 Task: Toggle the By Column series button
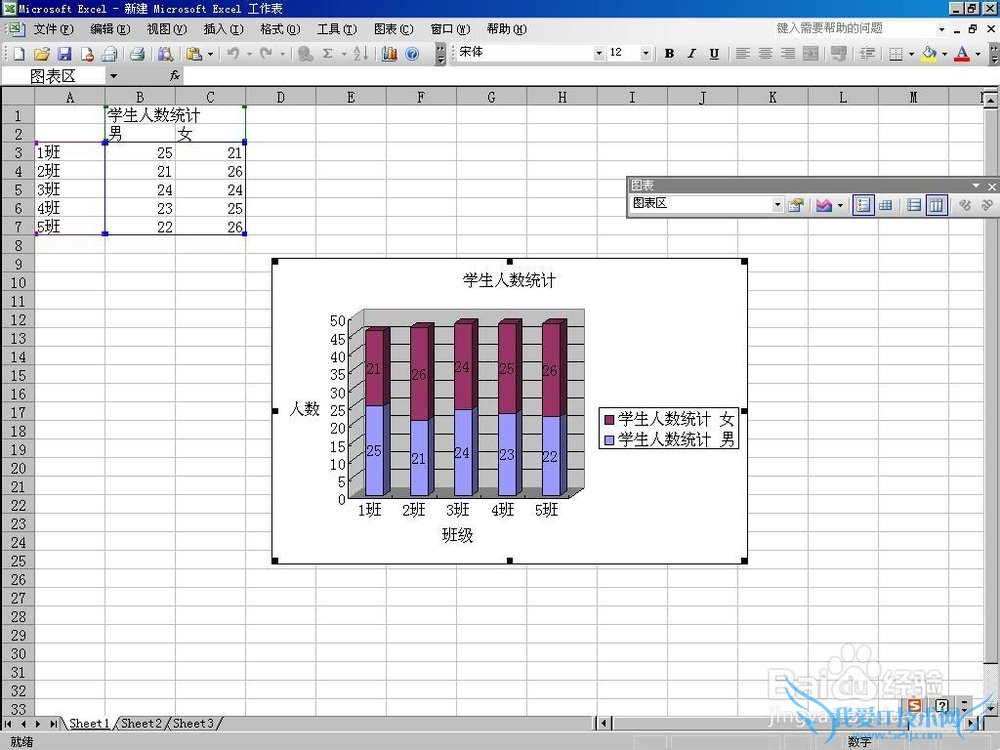[936, 205]
